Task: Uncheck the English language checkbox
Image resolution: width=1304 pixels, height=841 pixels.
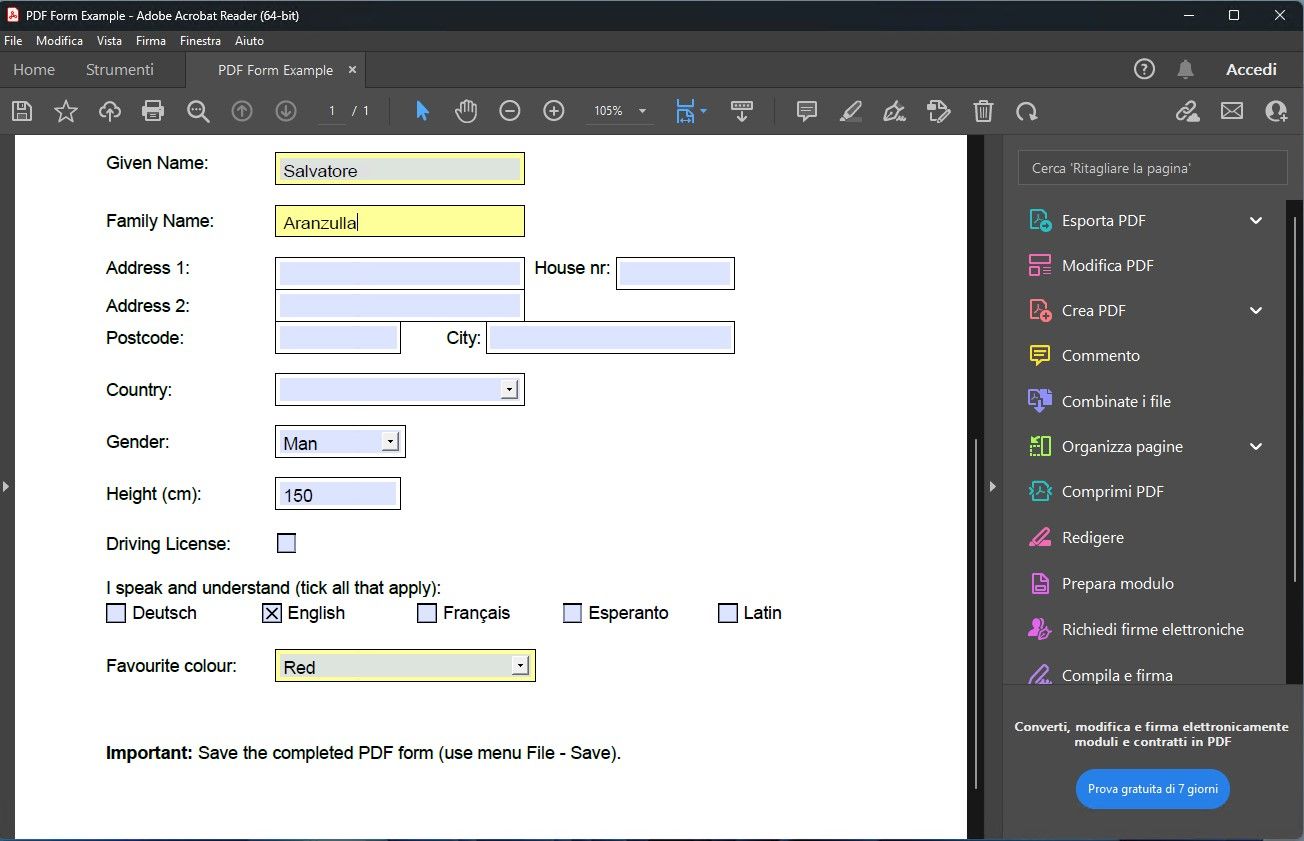Action: point(272,612)
